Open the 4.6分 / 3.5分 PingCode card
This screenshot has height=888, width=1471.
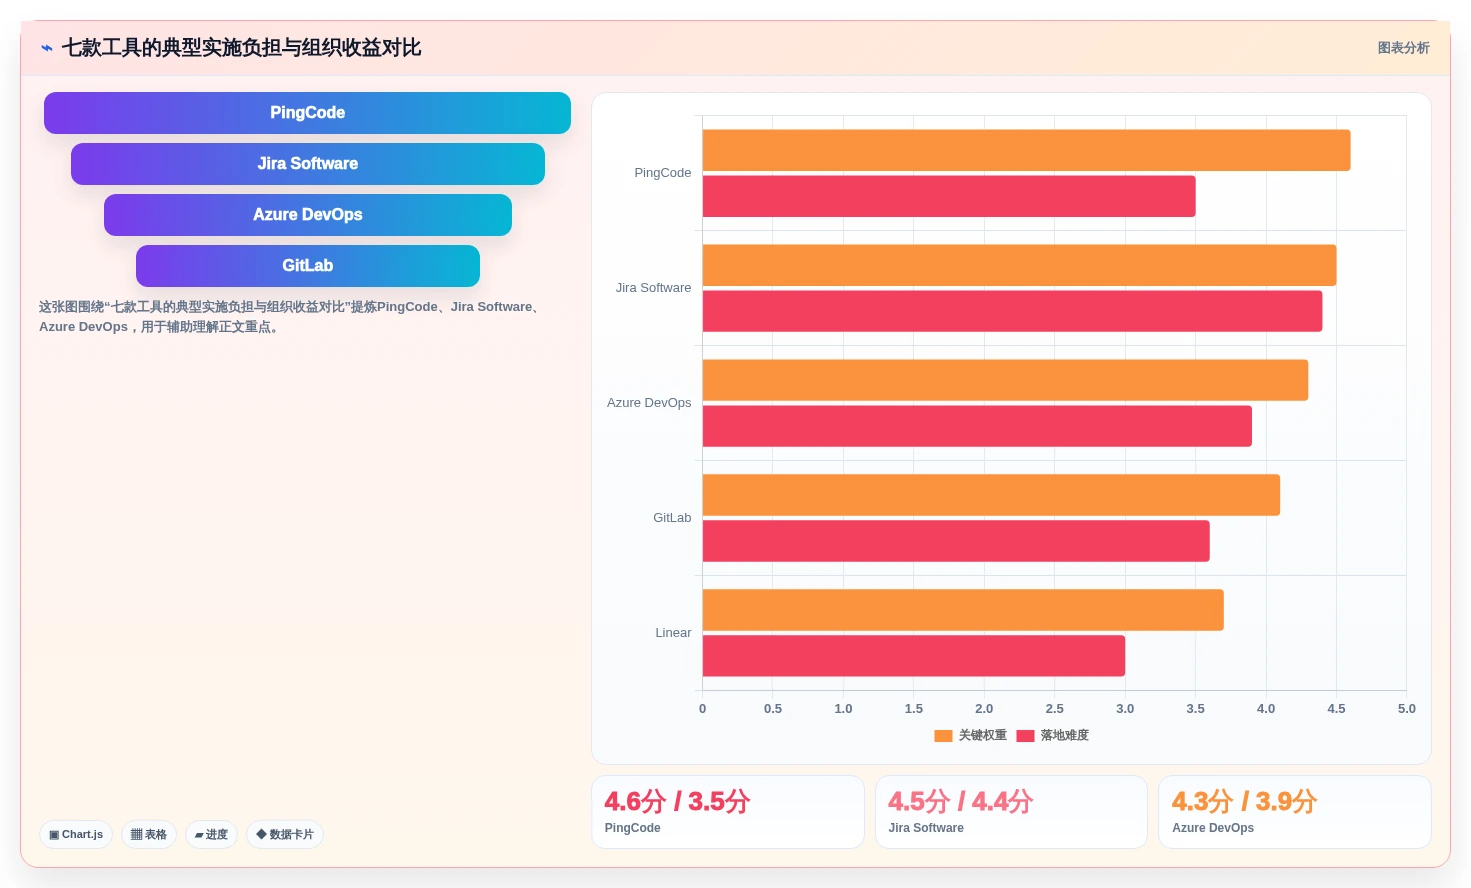[727, 812]
